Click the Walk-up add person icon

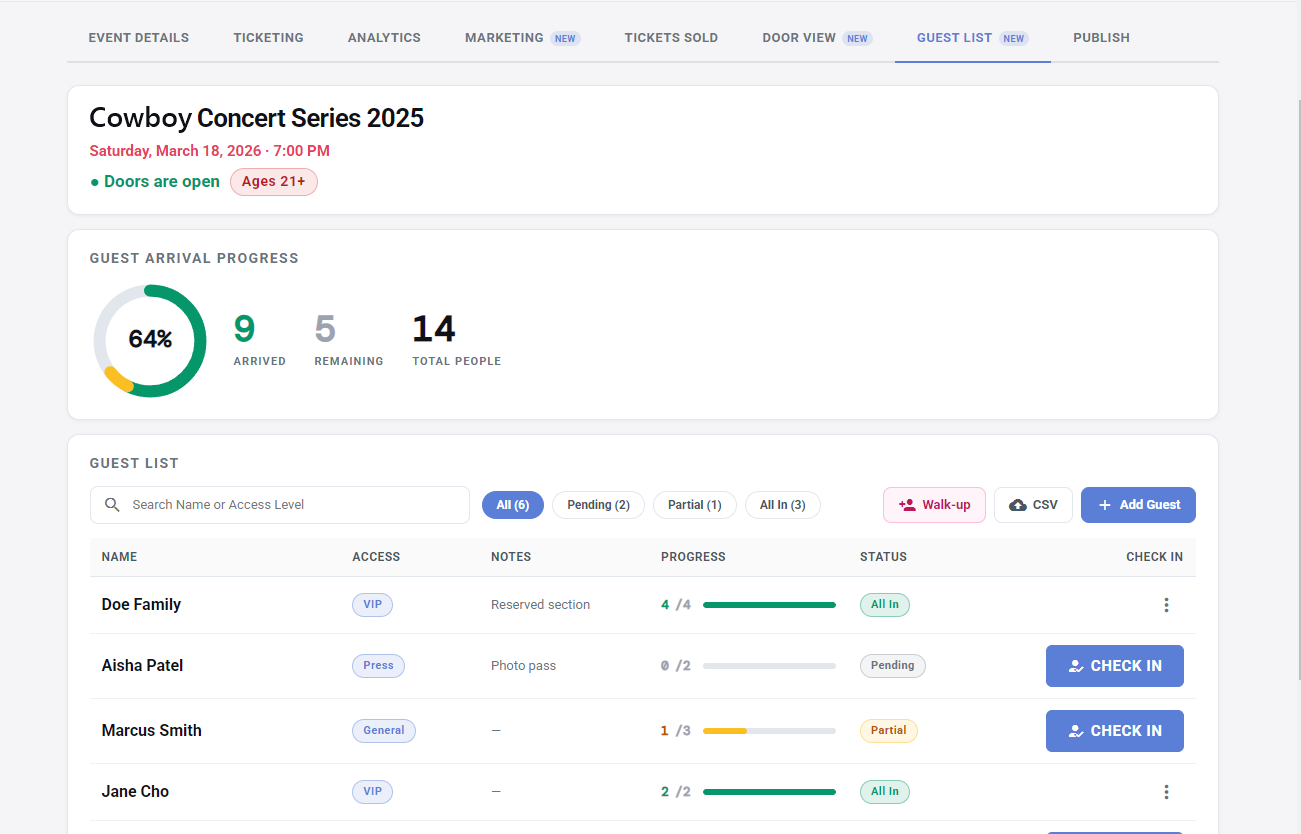[907, 505]
